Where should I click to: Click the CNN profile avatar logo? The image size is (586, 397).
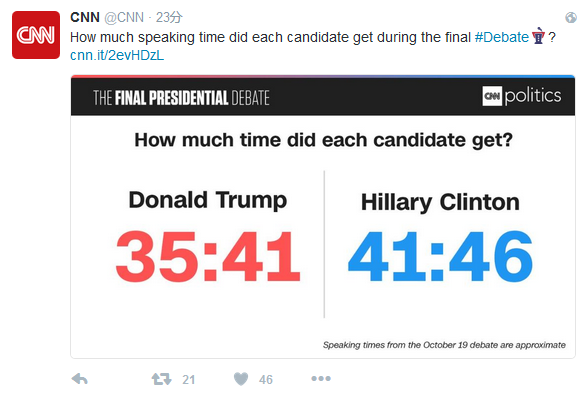coord(36,35)
